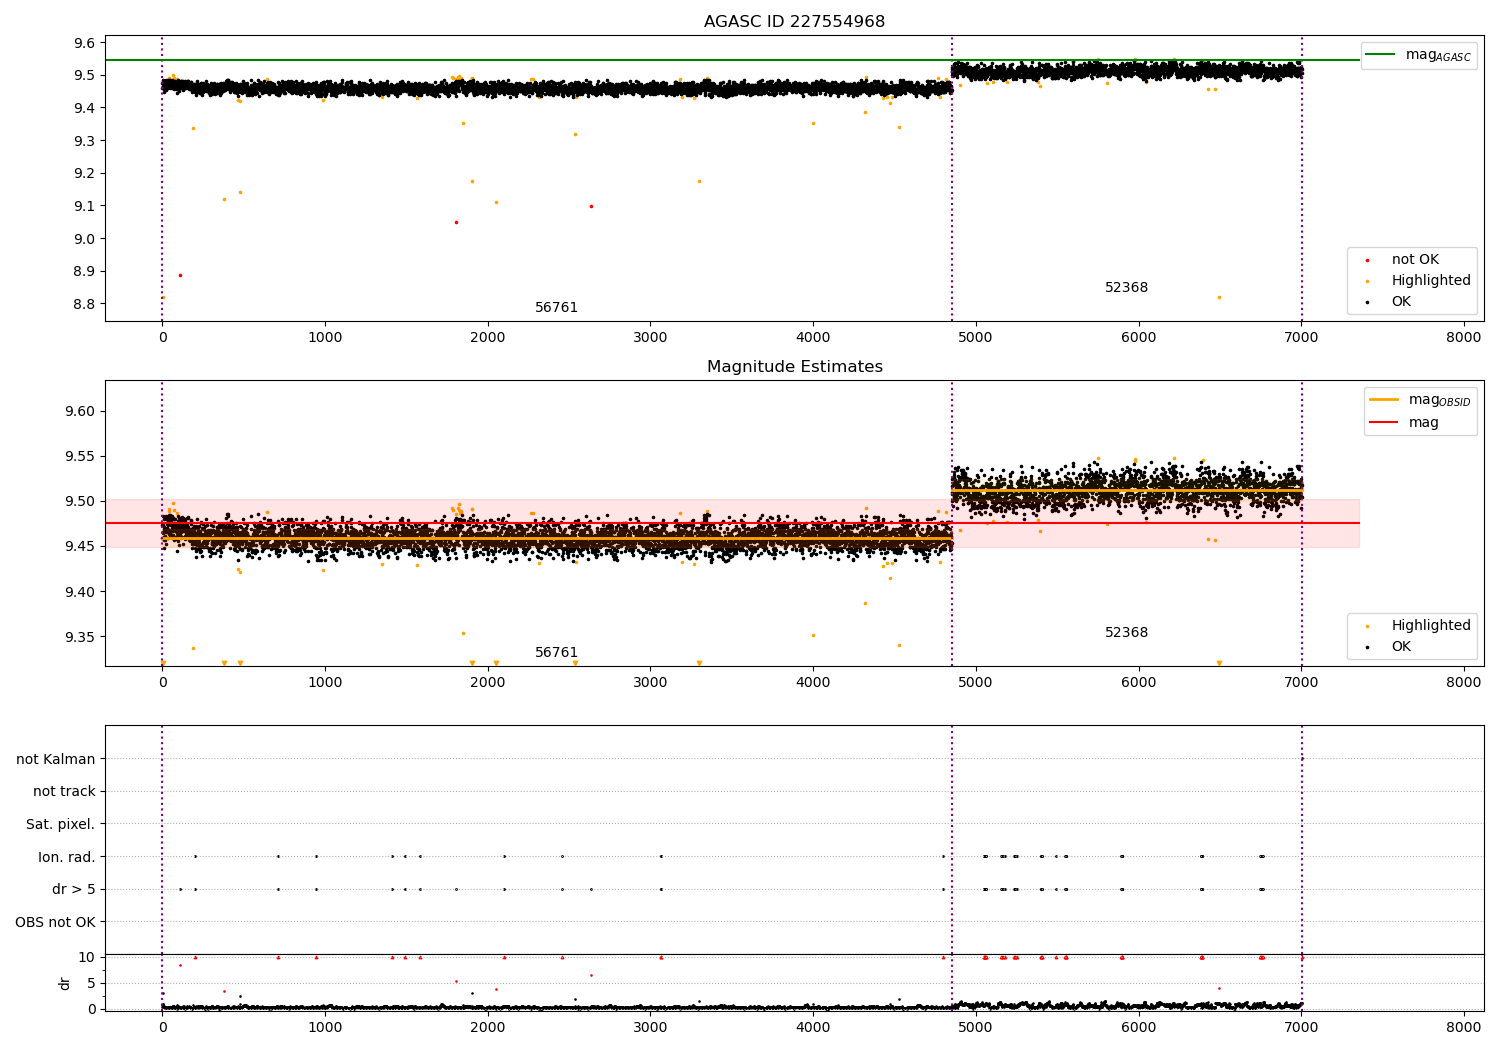This screenshot has width=1500, height=1050.
Task: Click 'OK' legend entry in Magnitude Estimates plot
Action: (x=1401, y=647)
